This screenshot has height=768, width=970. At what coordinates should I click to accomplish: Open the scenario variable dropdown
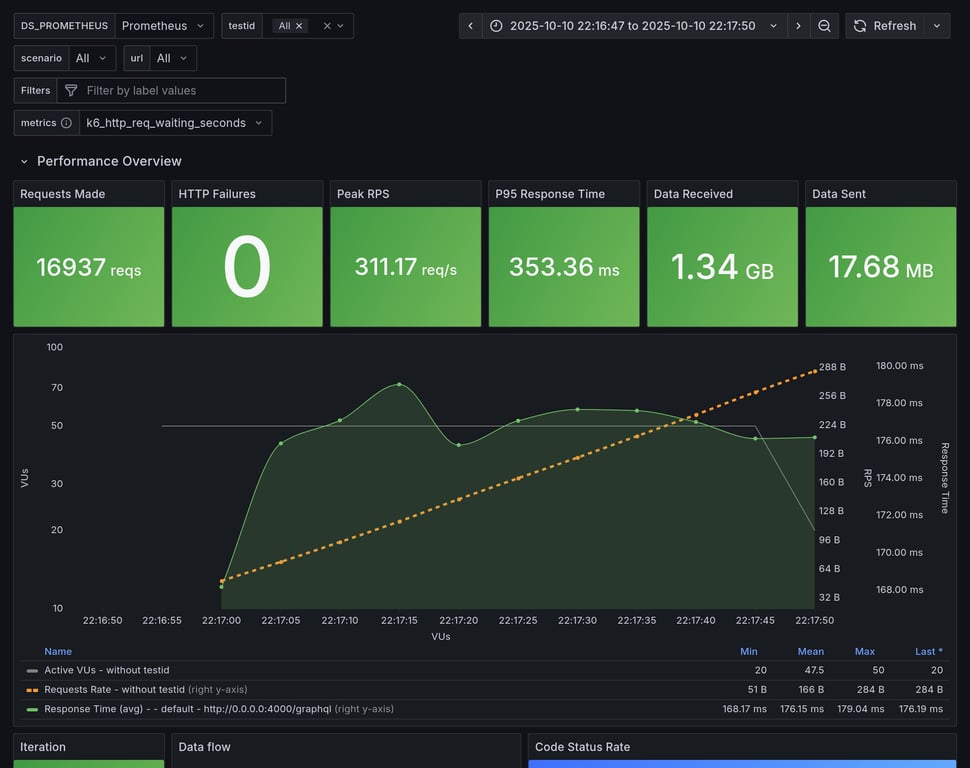[x=91, y=58]
